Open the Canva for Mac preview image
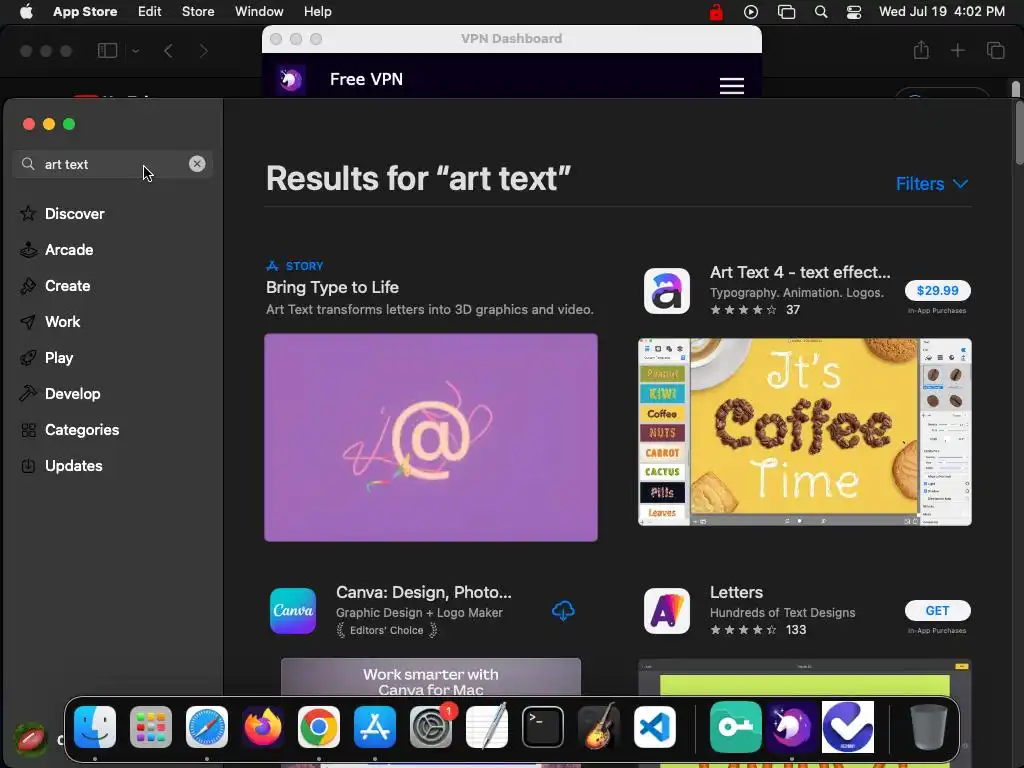Viewport: 1024px width, 768px height. pos(430,677)
